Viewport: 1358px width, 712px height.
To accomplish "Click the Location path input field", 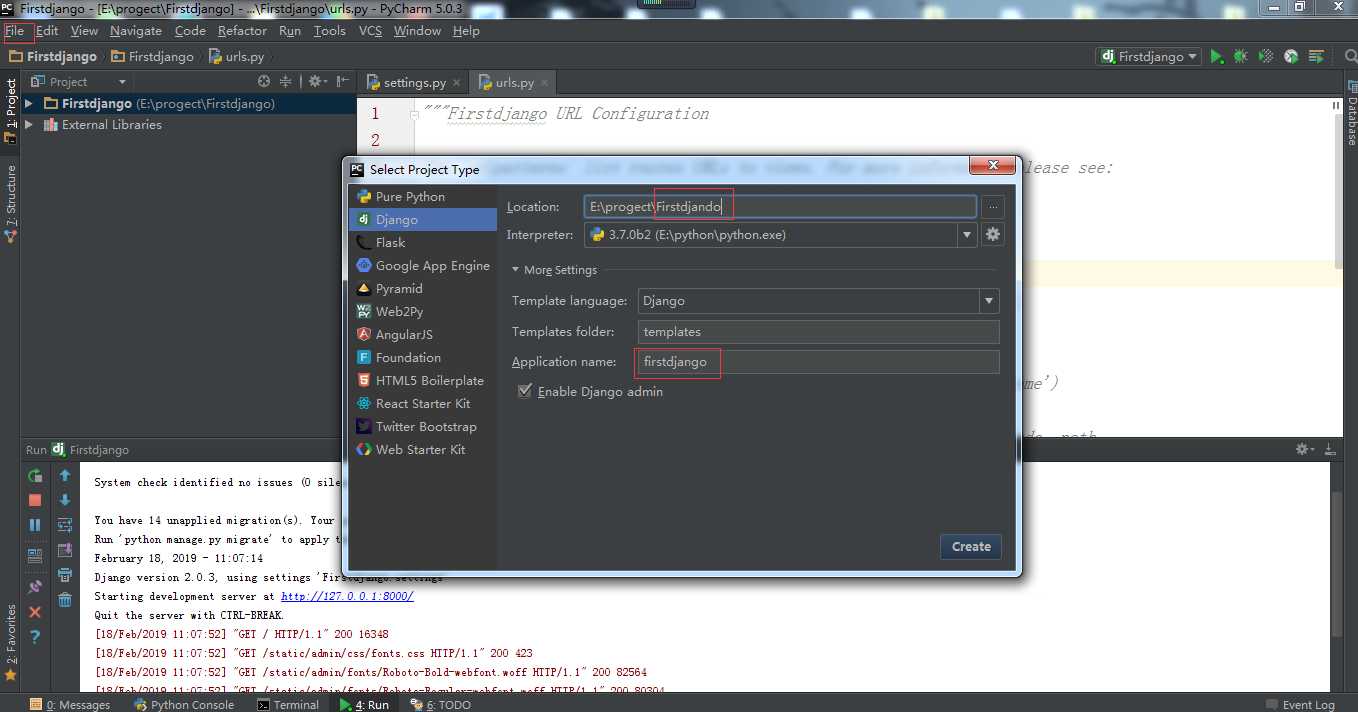I will (x=780, y=207).
